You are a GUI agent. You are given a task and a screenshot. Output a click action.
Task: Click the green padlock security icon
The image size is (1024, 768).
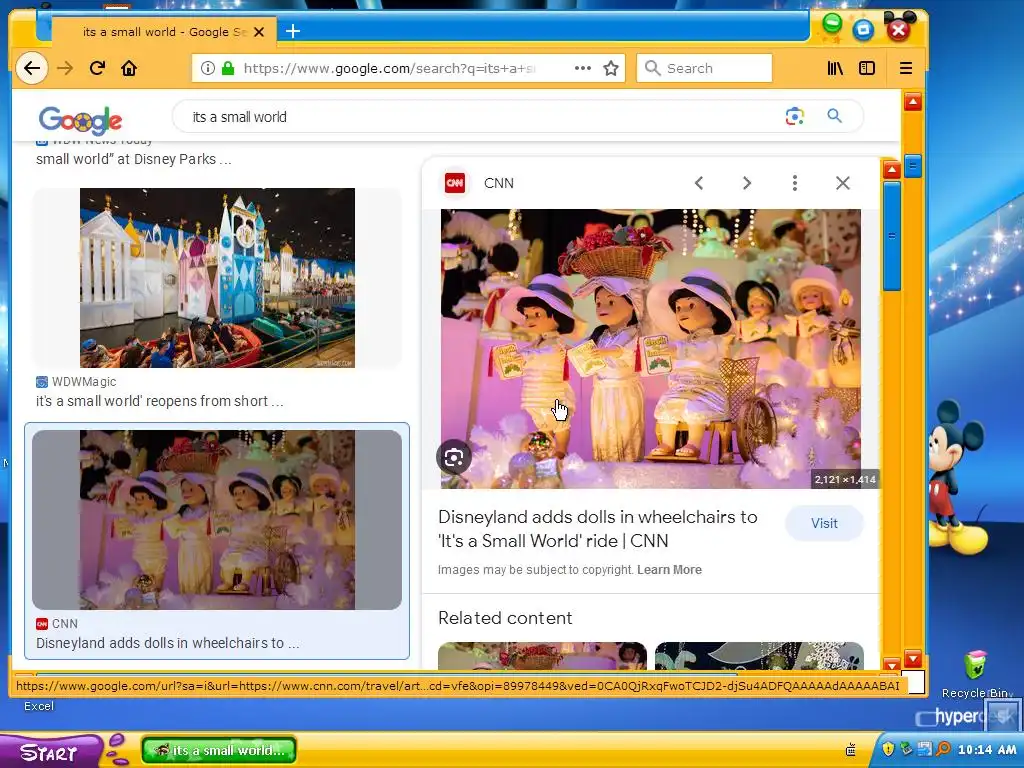pos(228,68)
